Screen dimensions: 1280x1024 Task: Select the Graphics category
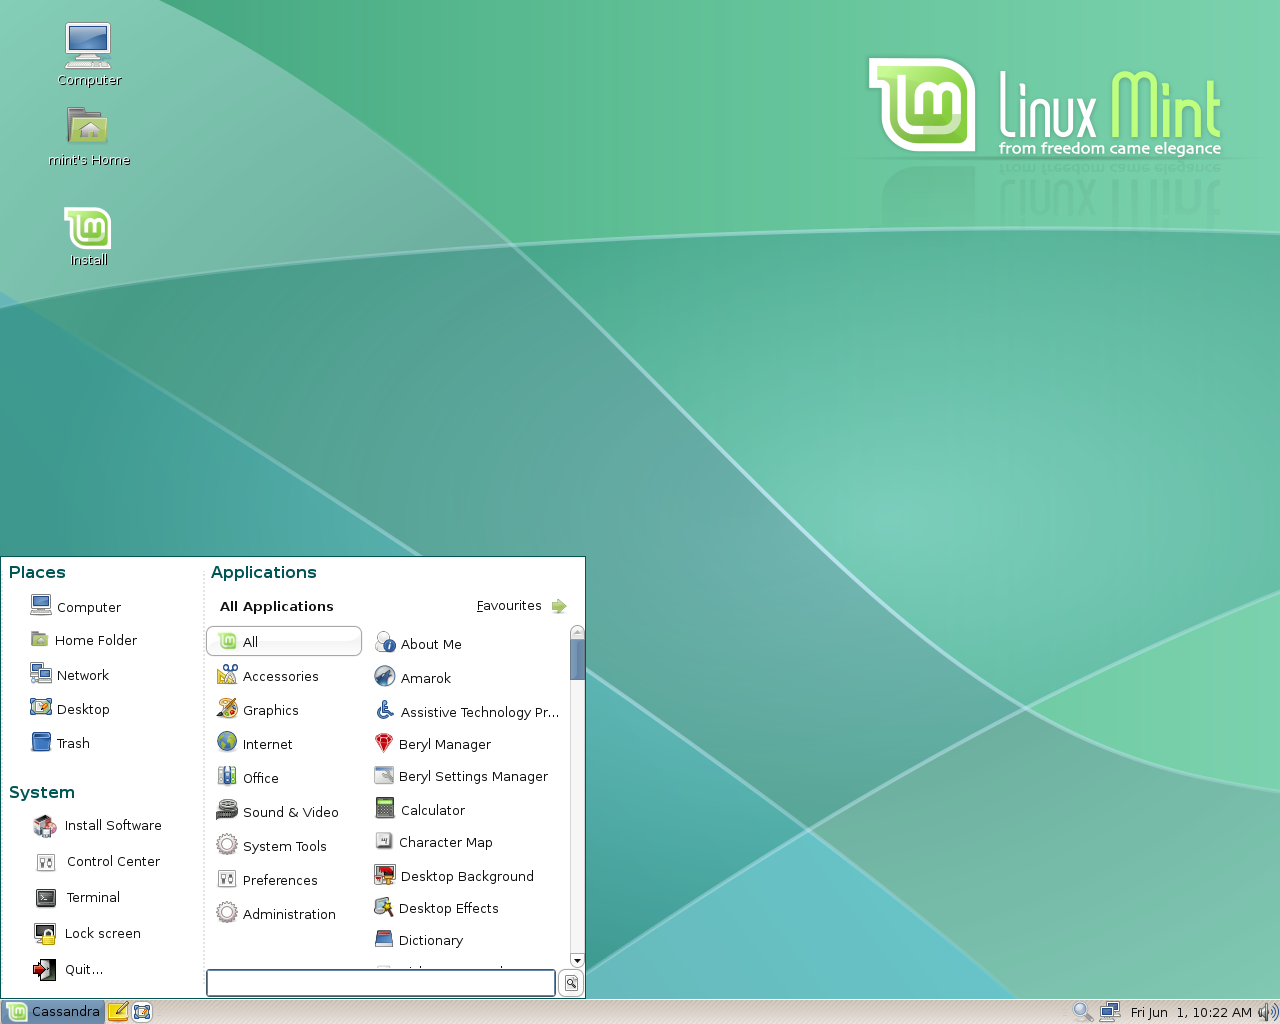pos(257,710)
